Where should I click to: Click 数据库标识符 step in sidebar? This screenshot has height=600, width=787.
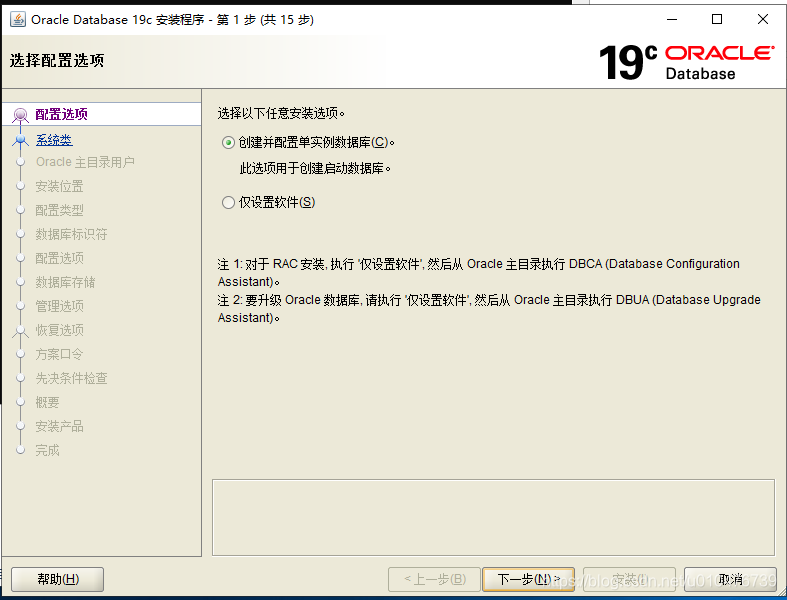tap(71, 234)
